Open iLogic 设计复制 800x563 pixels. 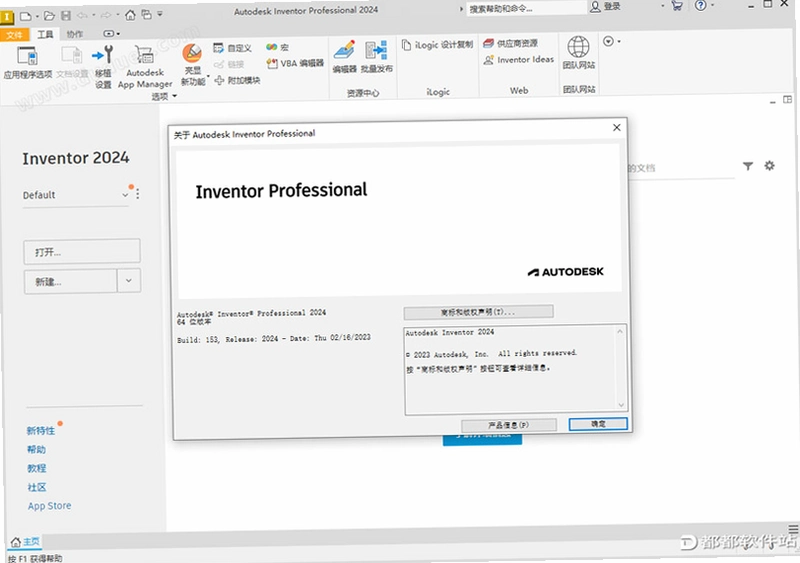(437, 45)
